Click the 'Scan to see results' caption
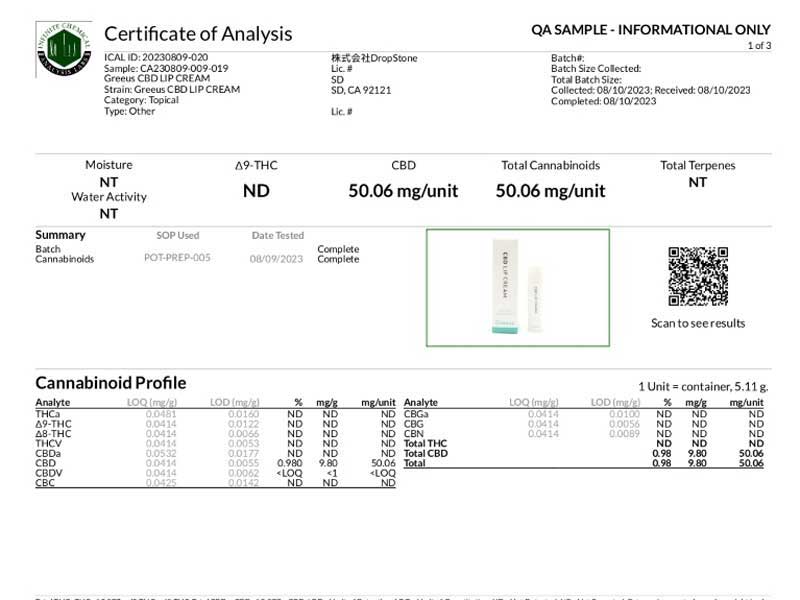 [697, 323]
